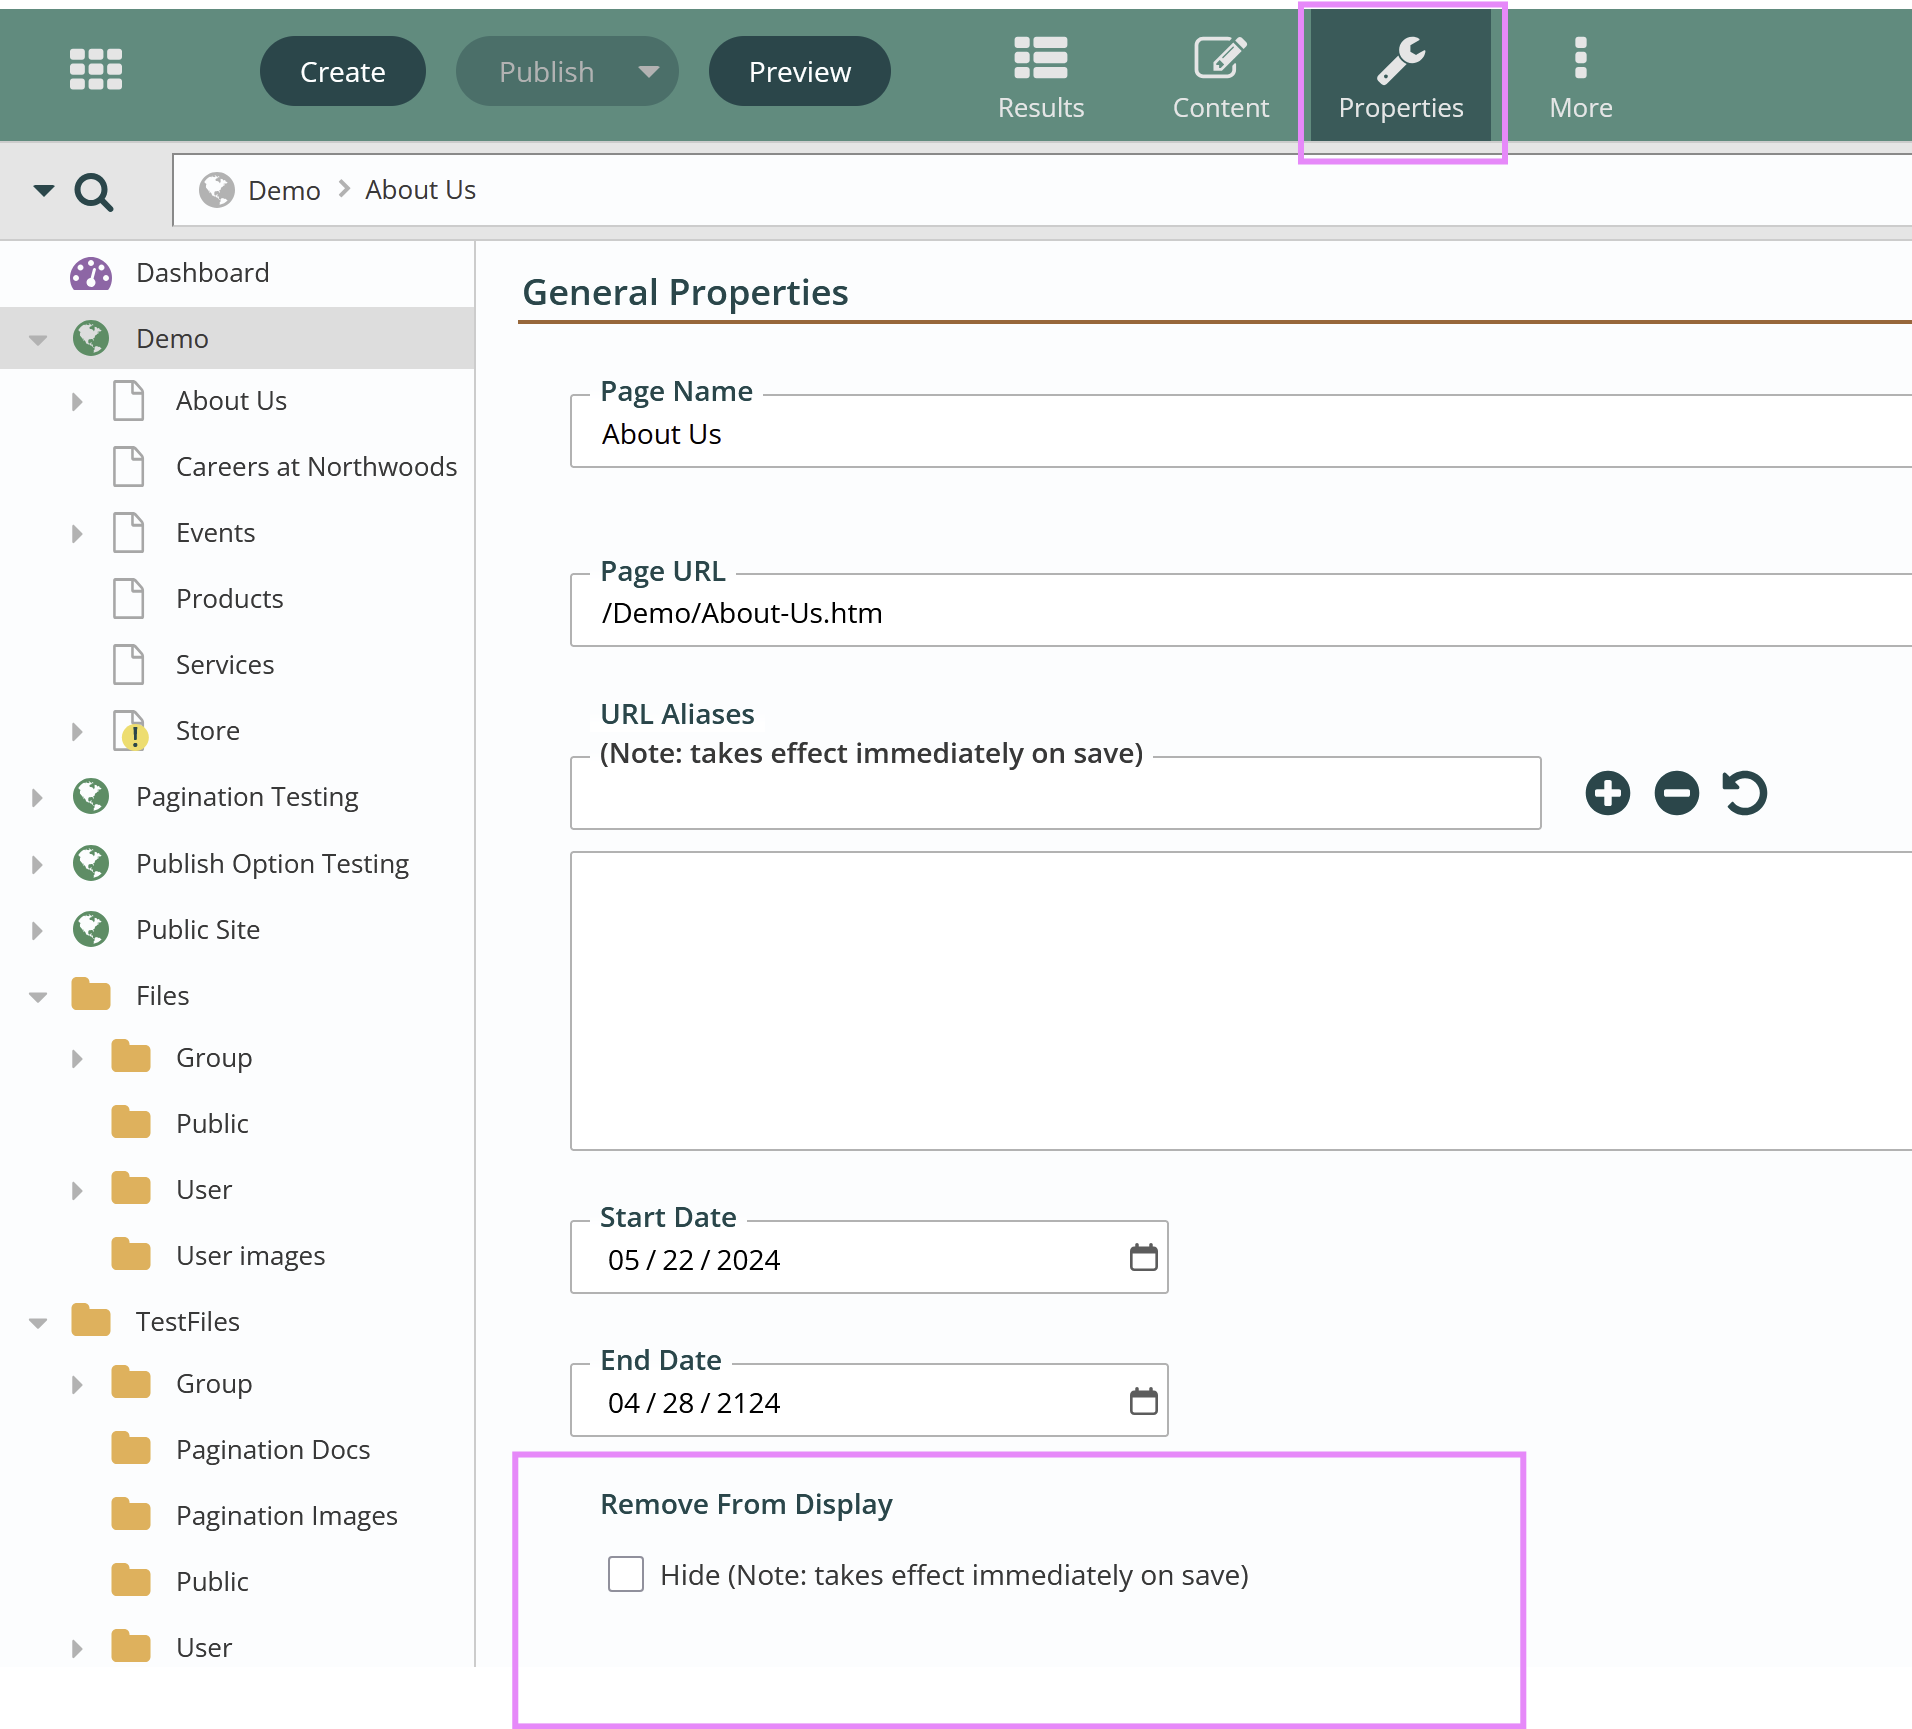
Task: Select the About Us page icon in tree
Action: [x=129, y=401]
